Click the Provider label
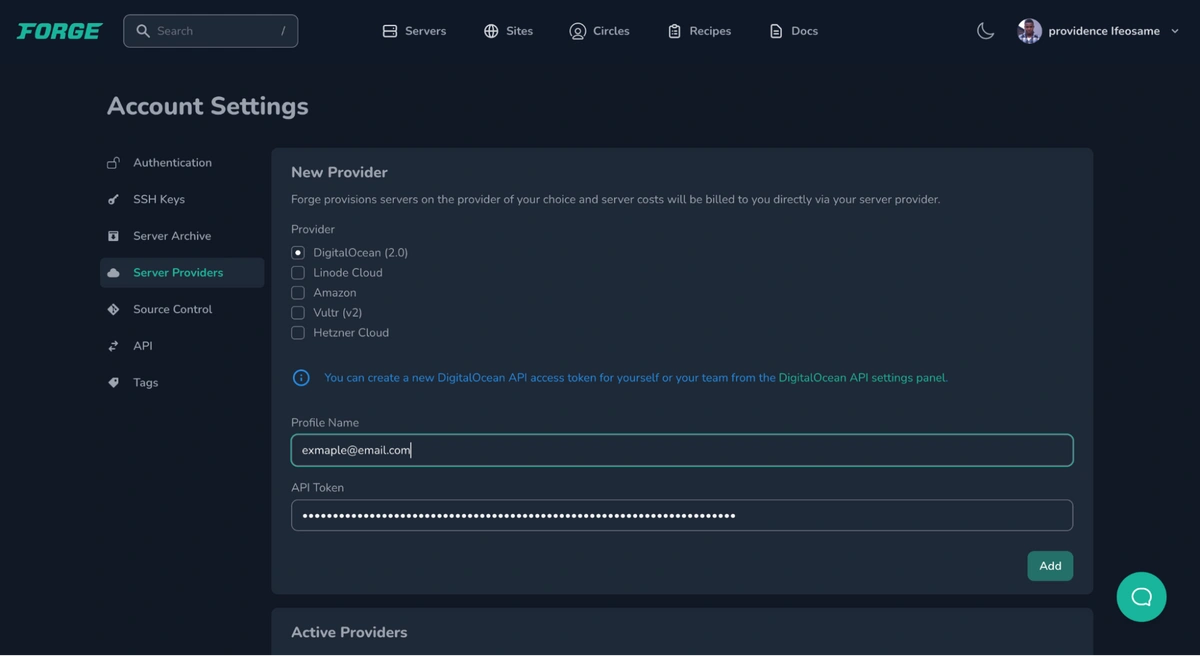Screen dimensions: 1200x656 point(313,229)
